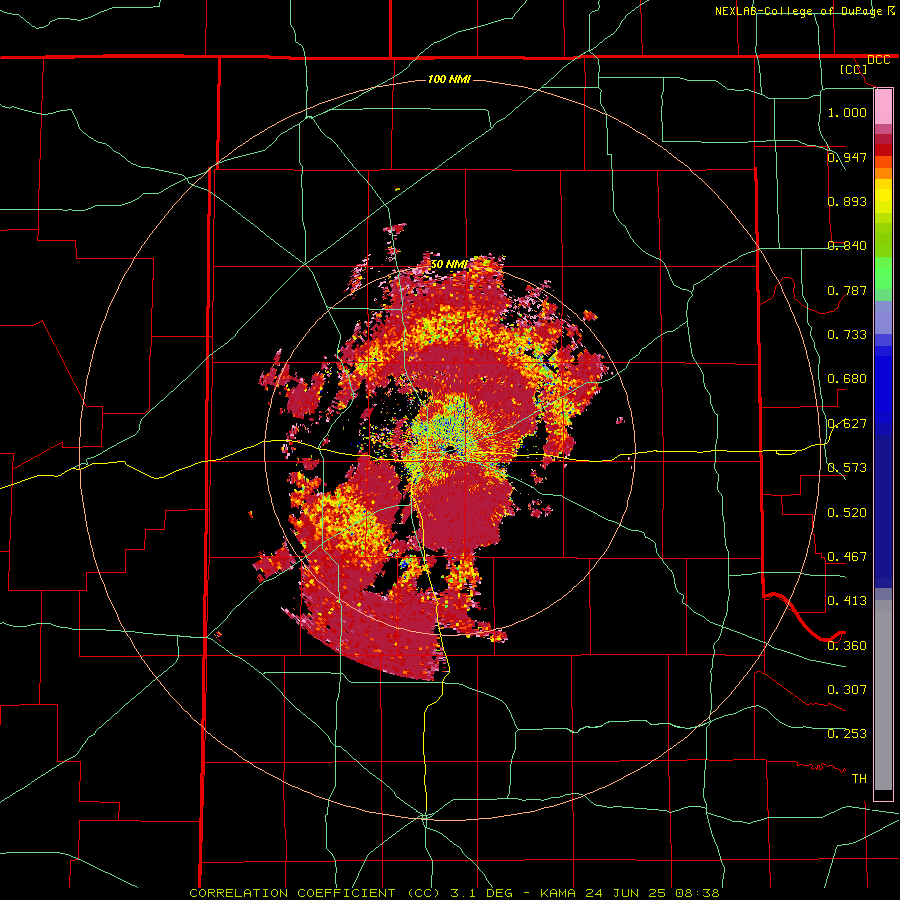Click the 0.360 legend value

click(x=847, y=645)
